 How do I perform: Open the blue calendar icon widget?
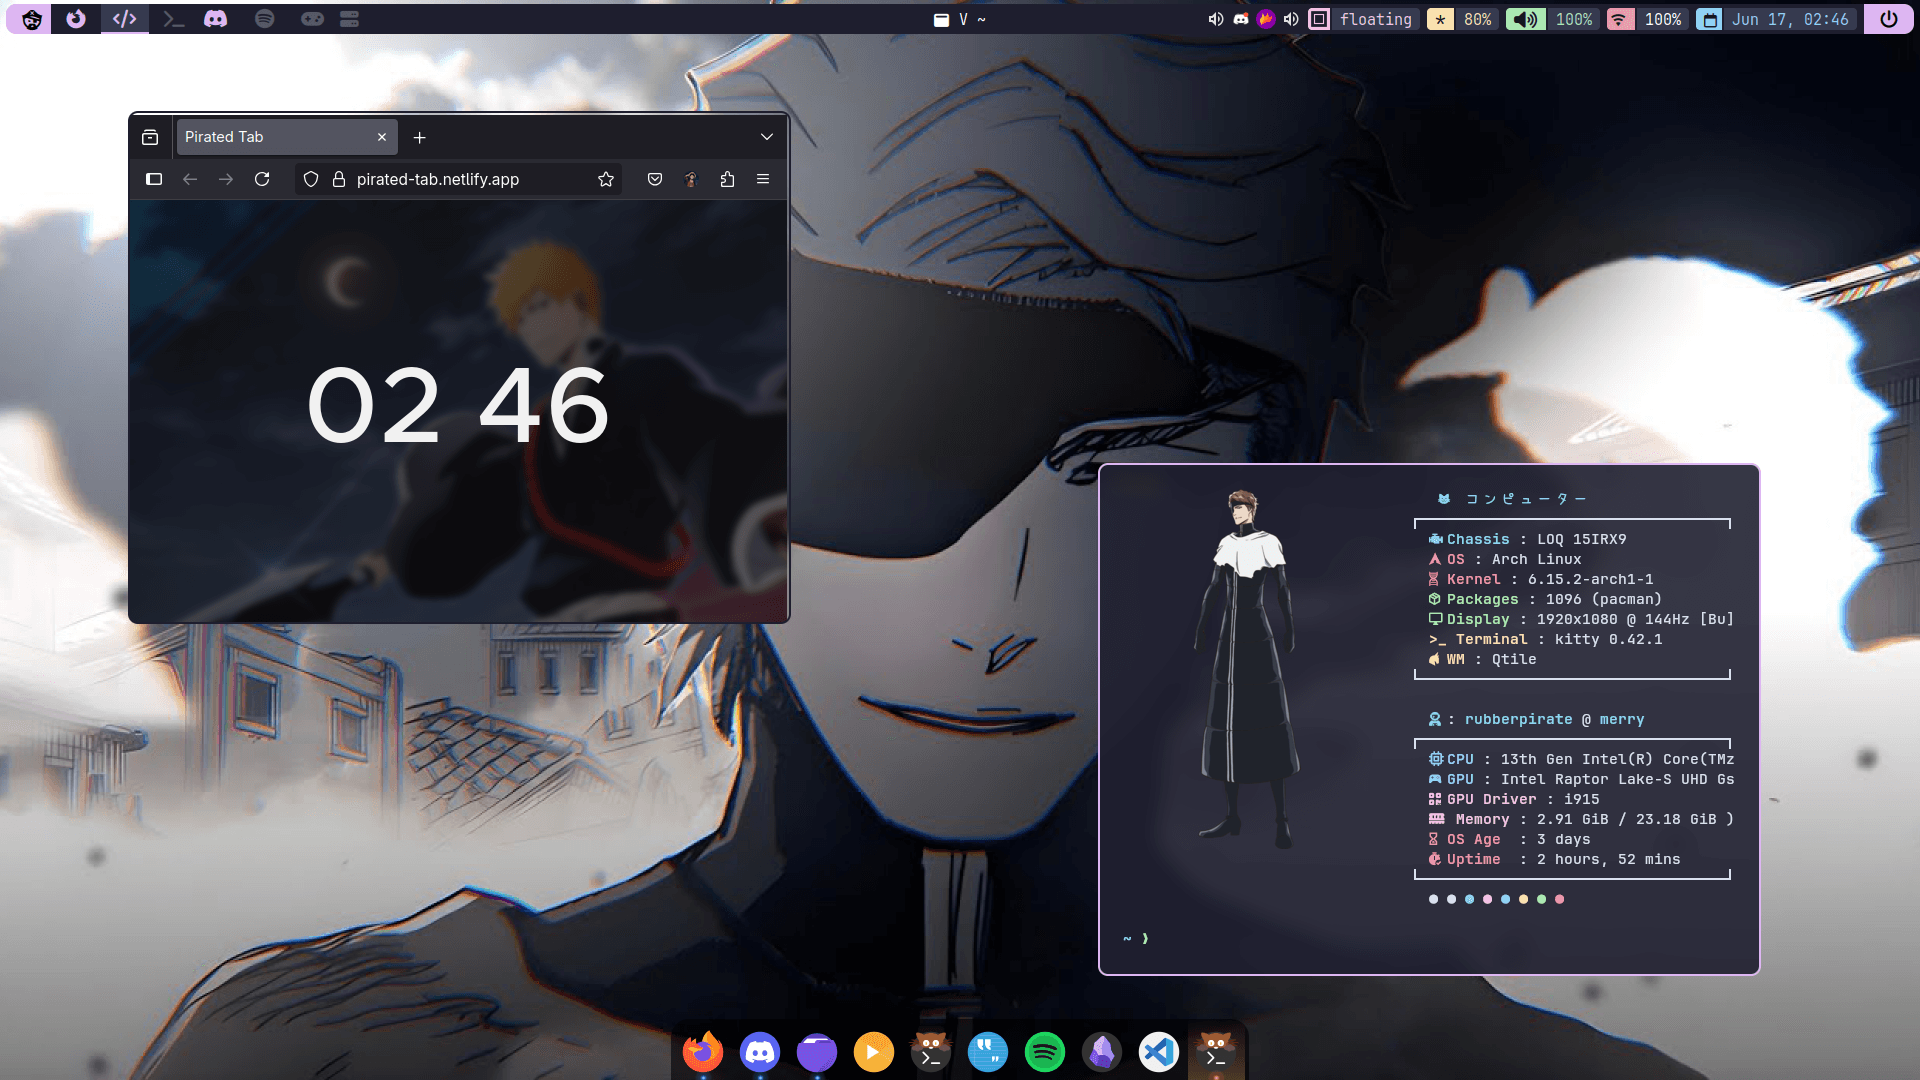1709,19
